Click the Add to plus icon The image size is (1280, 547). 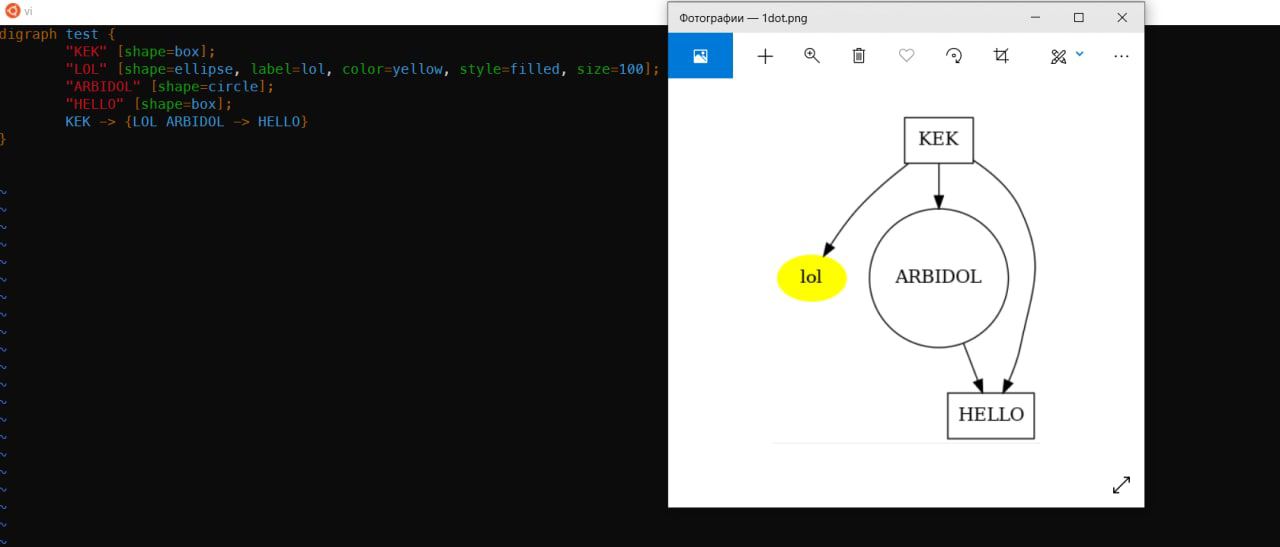tap(765, 56)
